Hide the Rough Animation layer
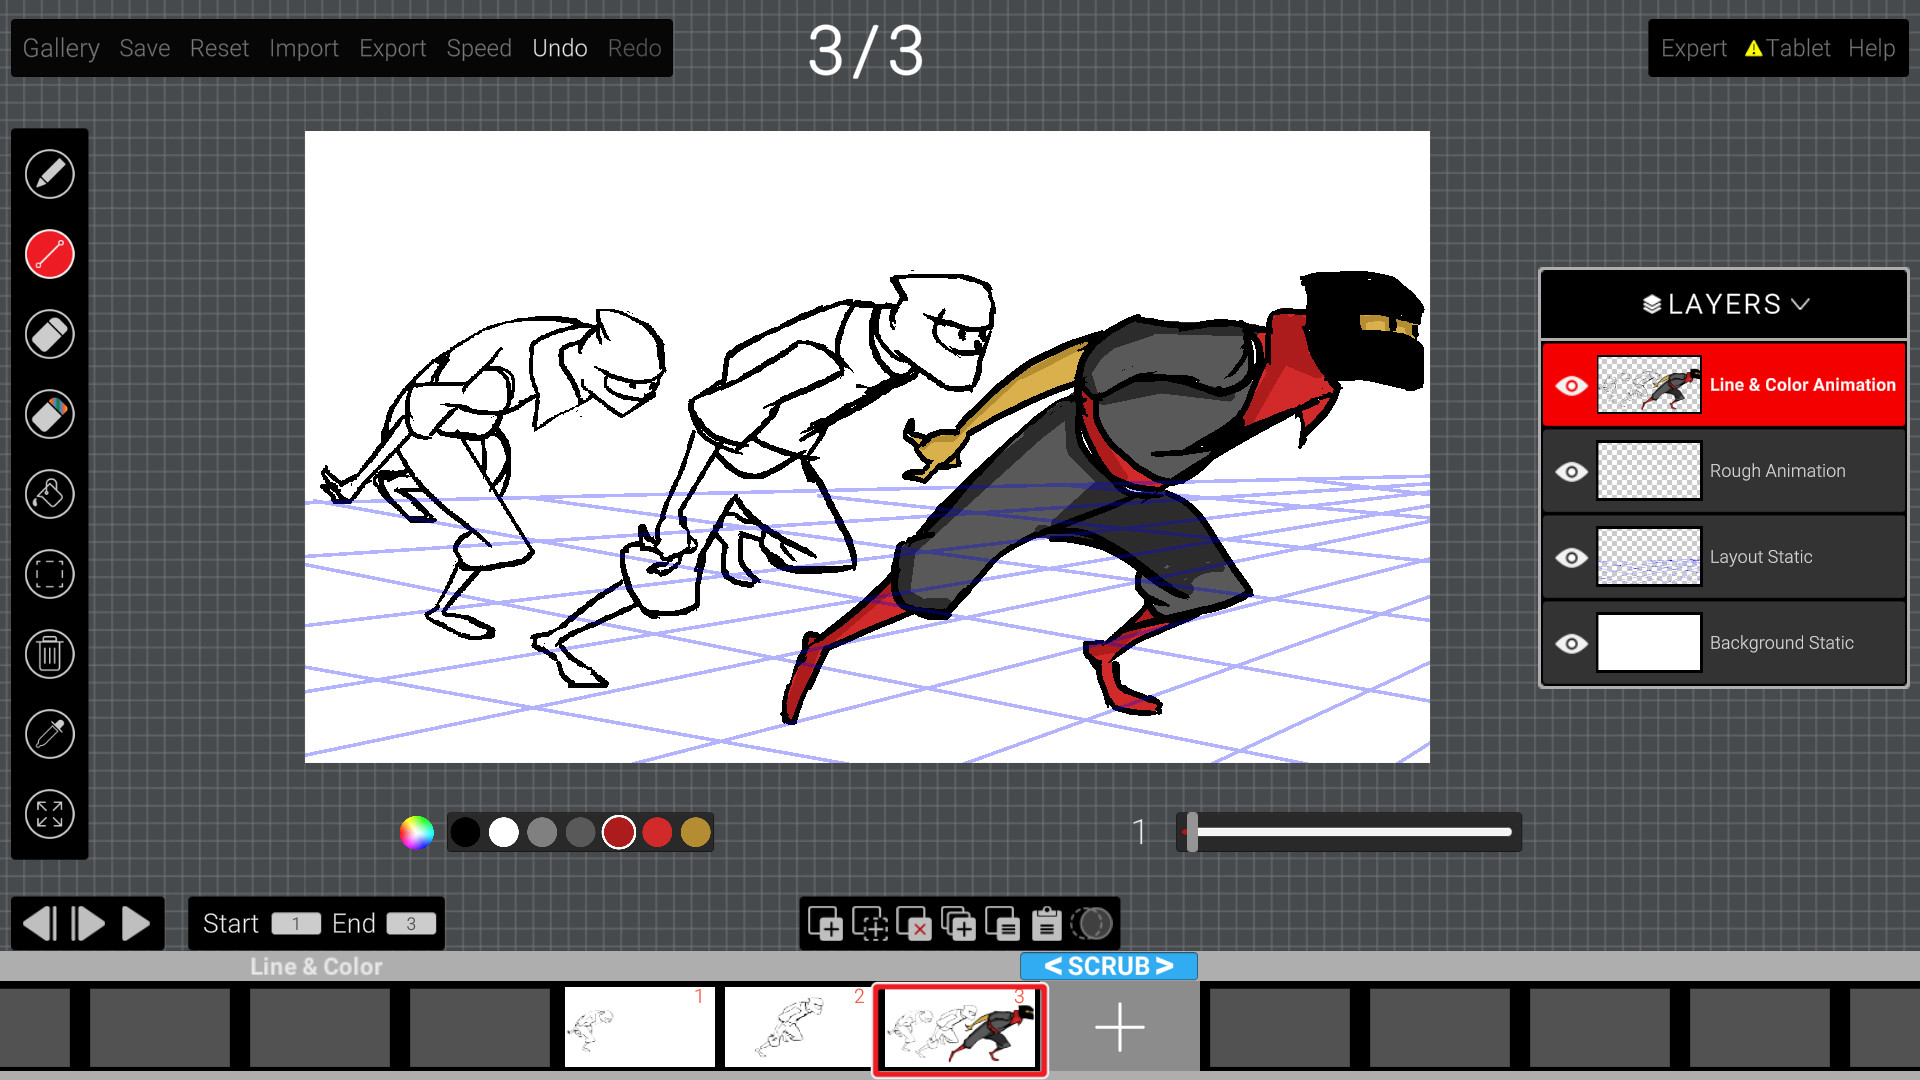The height and width of the screenshot is (1080, 1920). [1572, 471]
